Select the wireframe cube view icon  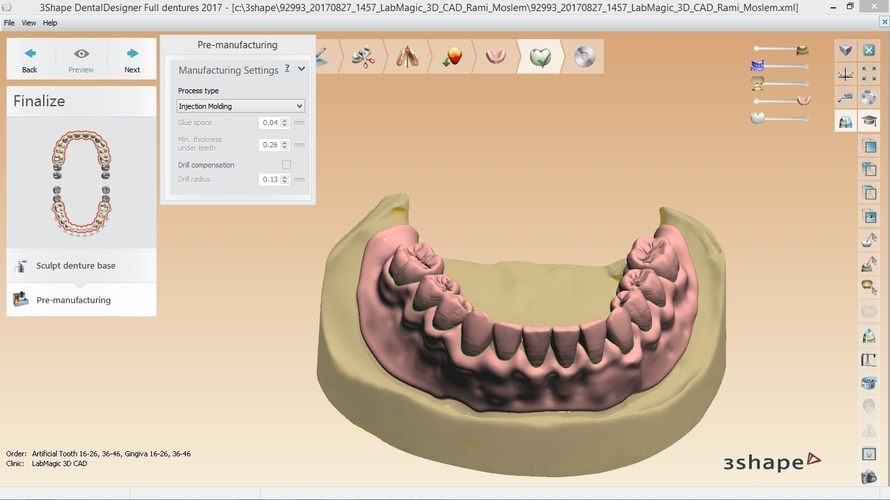(869, 193)
